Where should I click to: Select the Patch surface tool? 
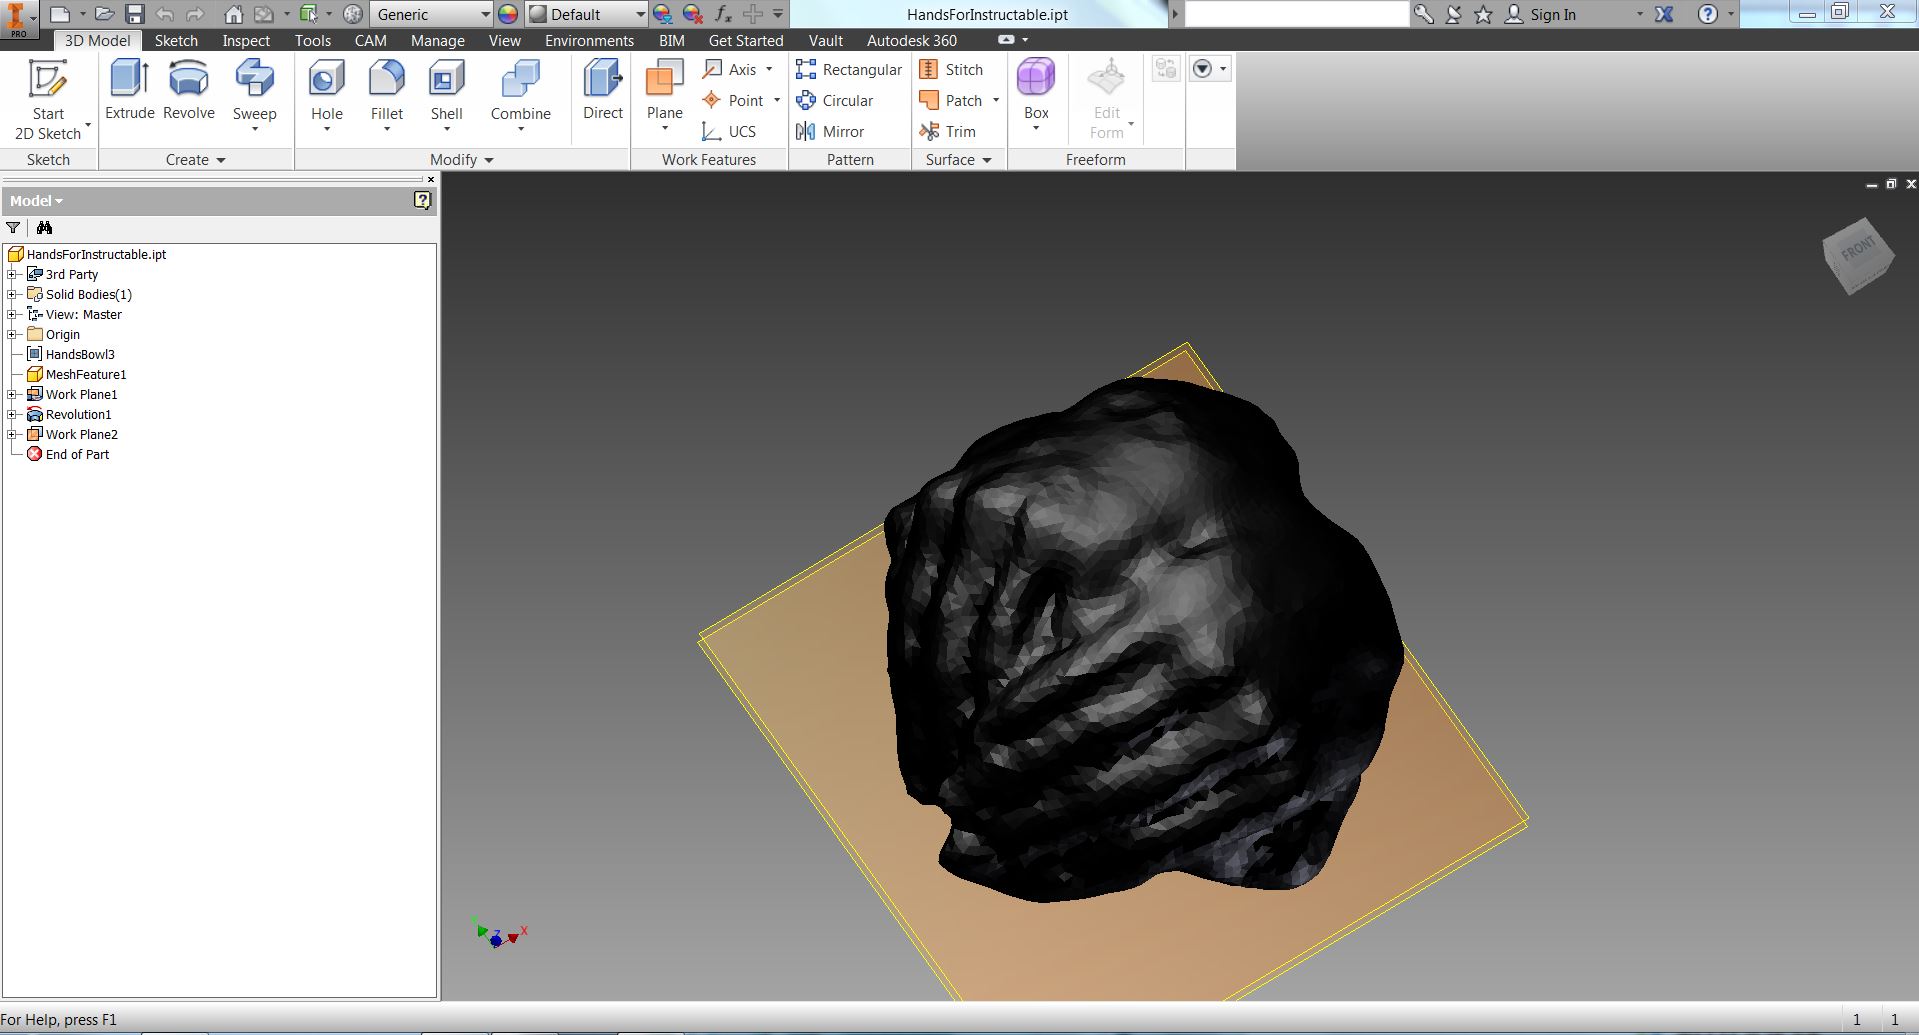(958, 100)
